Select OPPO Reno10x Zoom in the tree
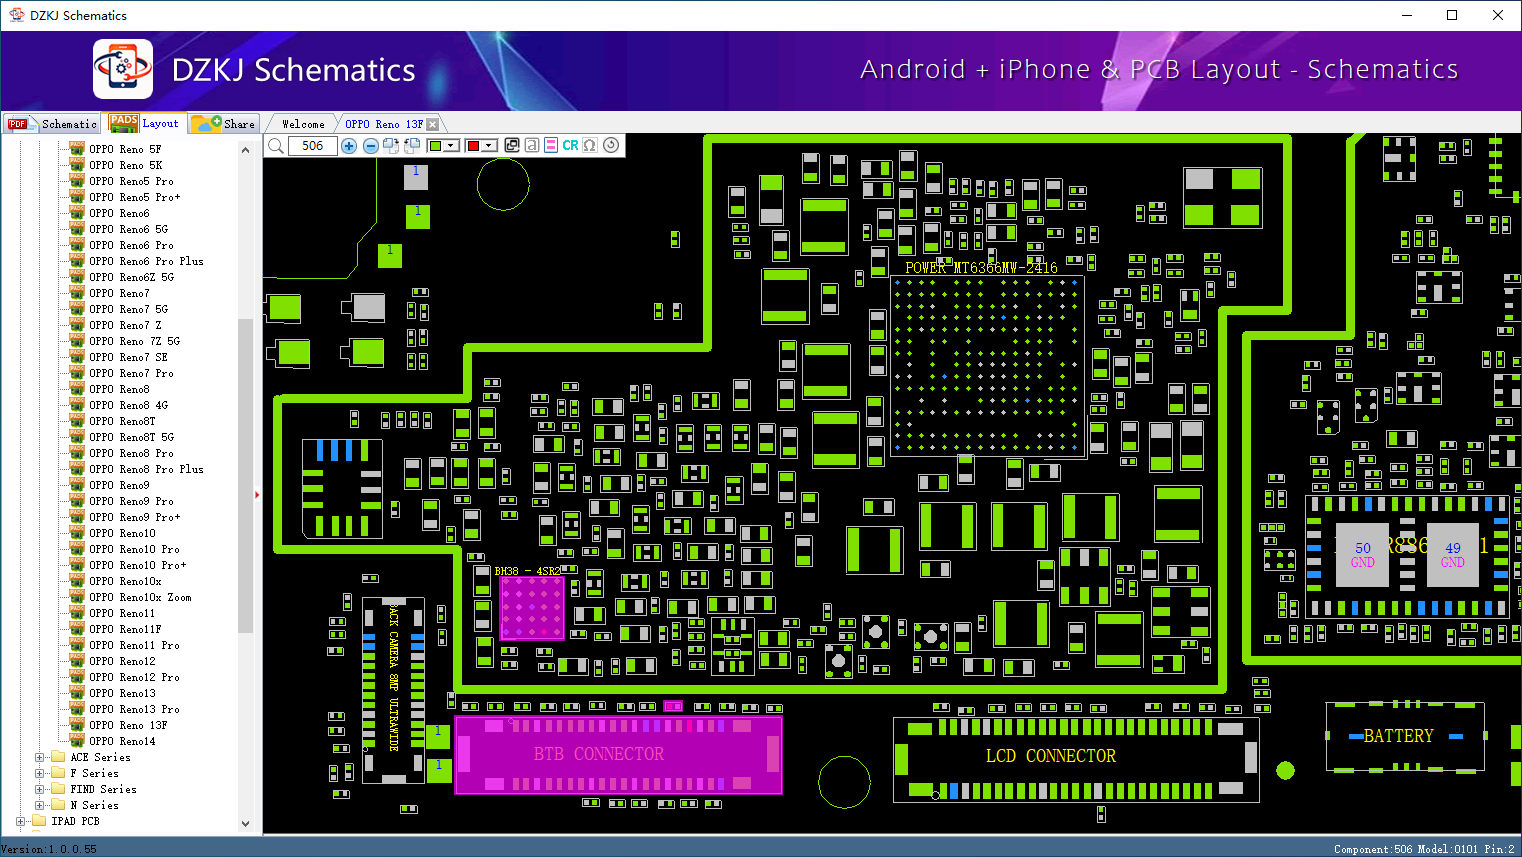 tap(140, 597)
